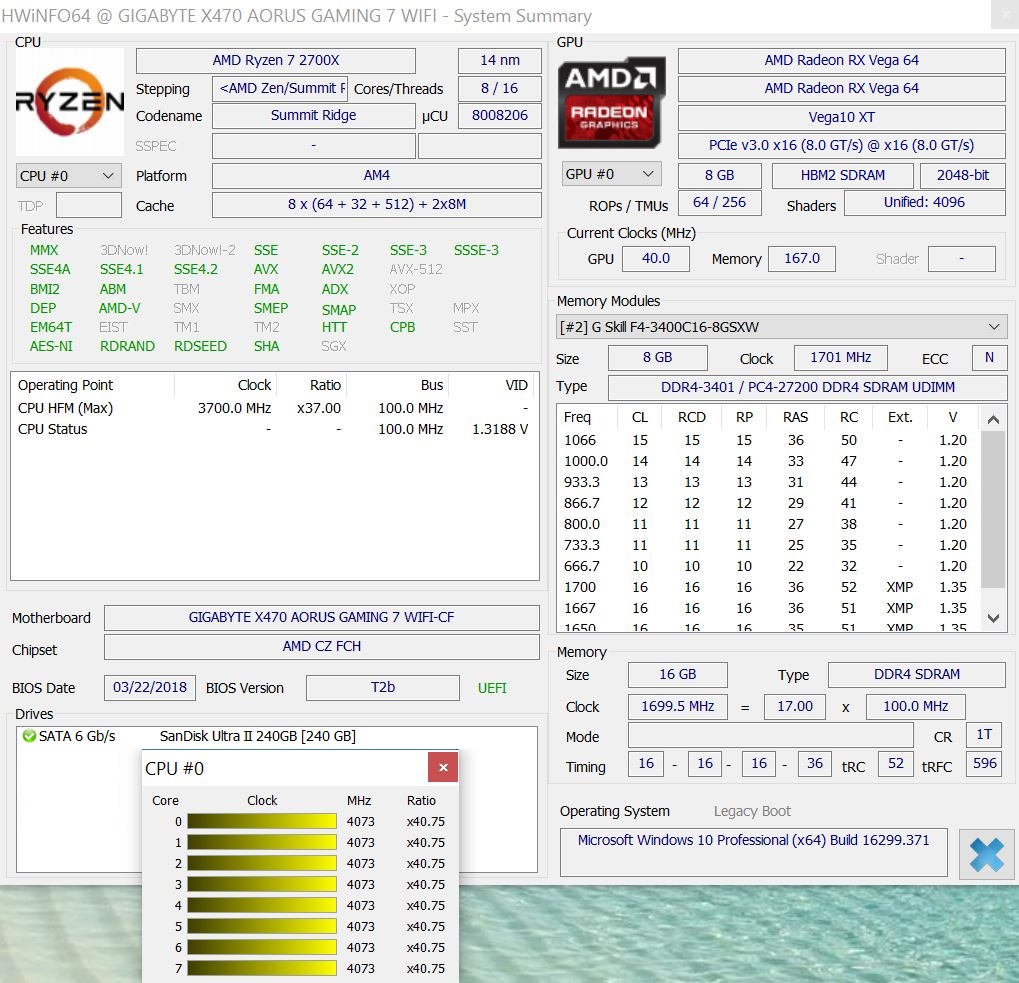Click the 1700 XMP timing row
This screenshot has width=1019, height=983.
click(767, 587)
